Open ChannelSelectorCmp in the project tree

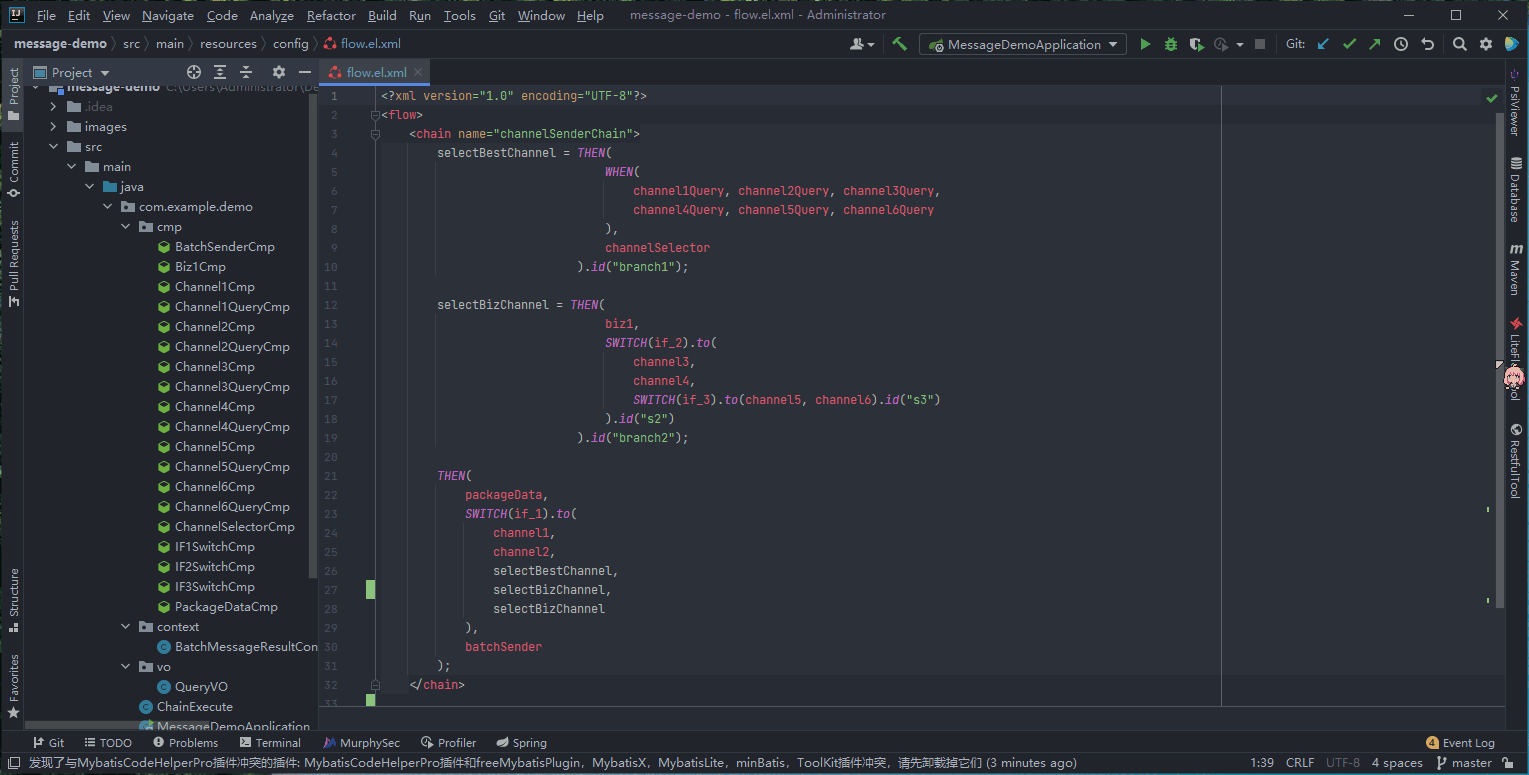(234, 527)
